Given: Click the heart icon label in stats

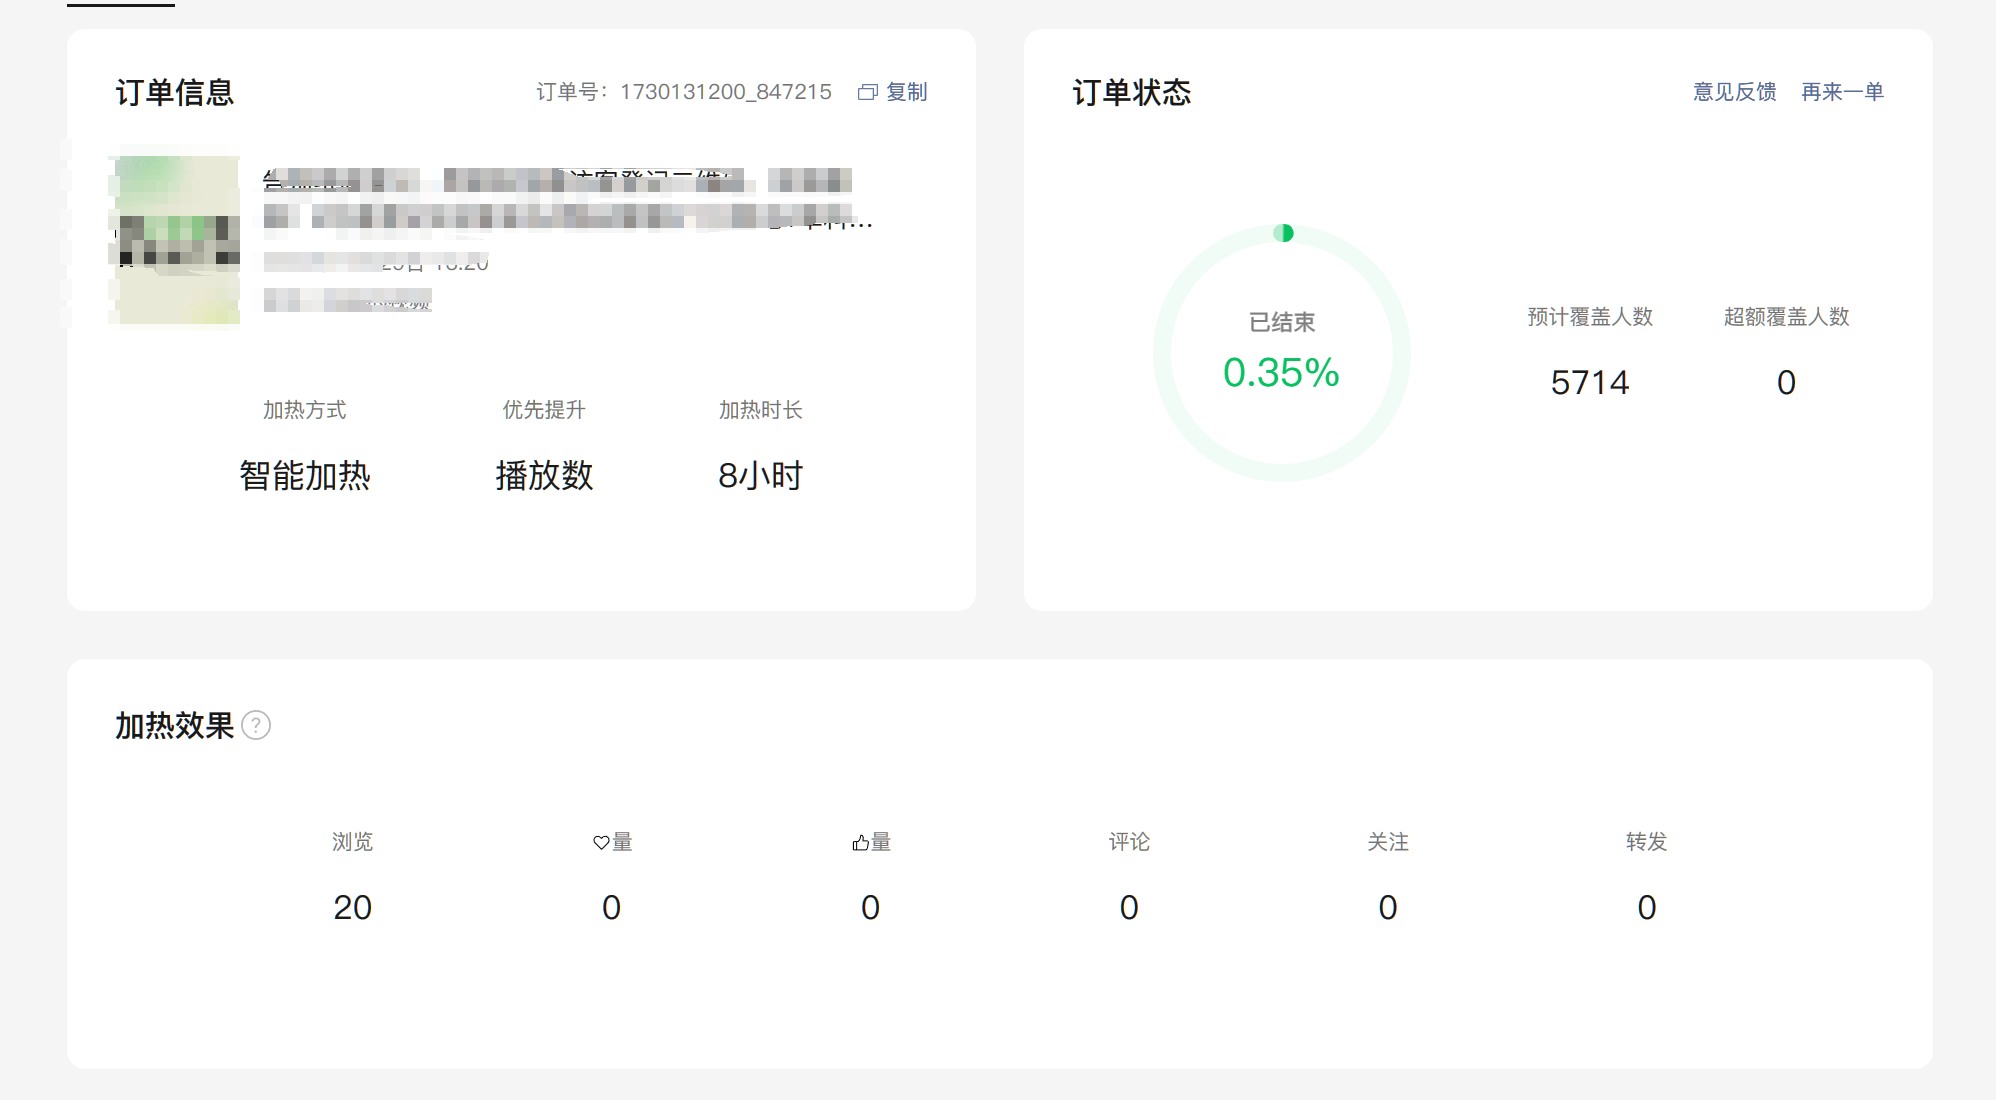Looking at the screenshot, I should click(601, 843).
